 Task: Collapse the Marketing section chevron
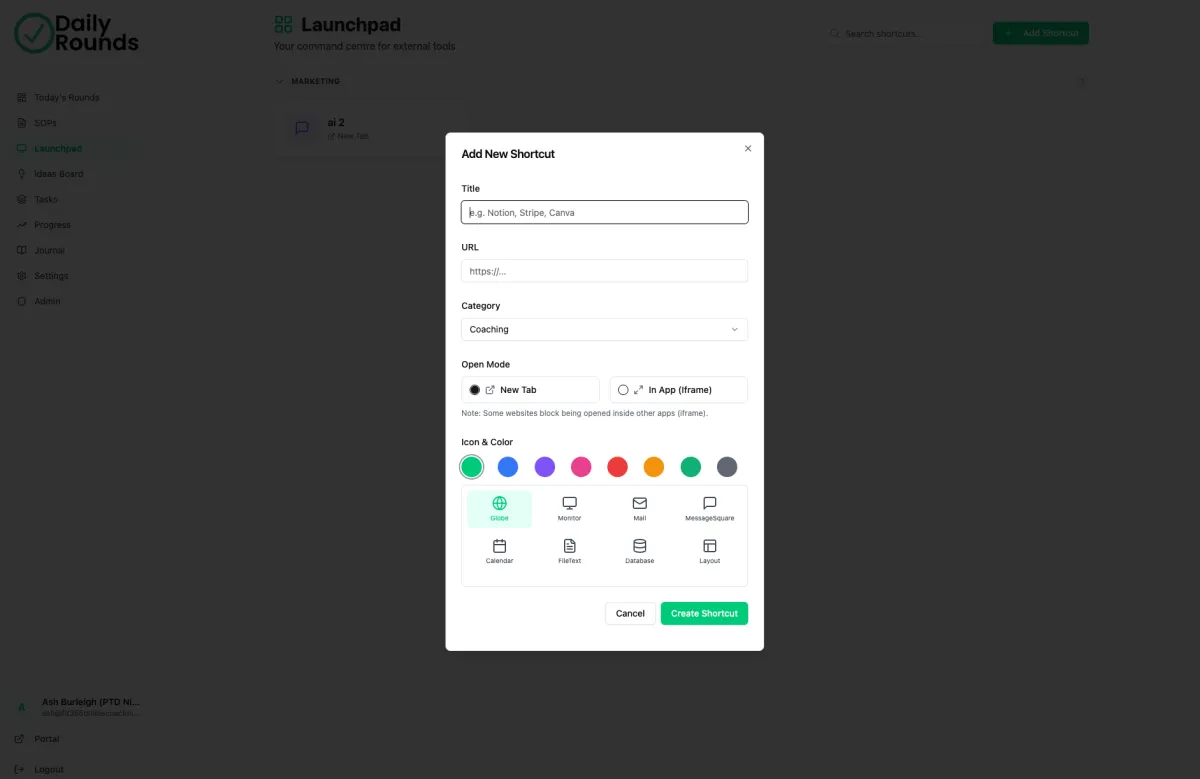279,81
